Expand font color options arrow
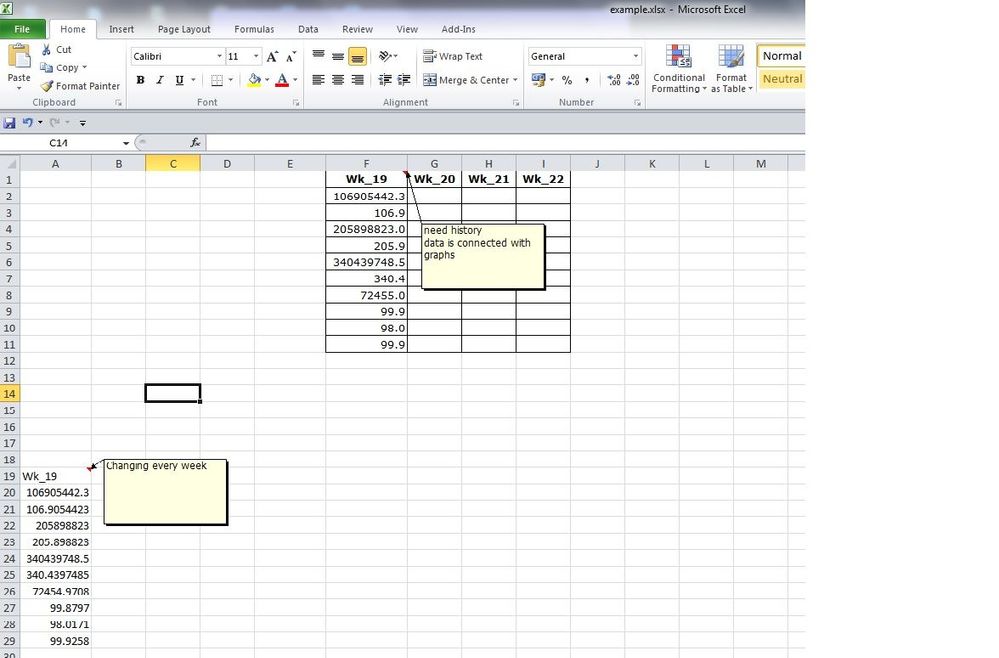This screenshot has width=999, height=658. (295, 80)
